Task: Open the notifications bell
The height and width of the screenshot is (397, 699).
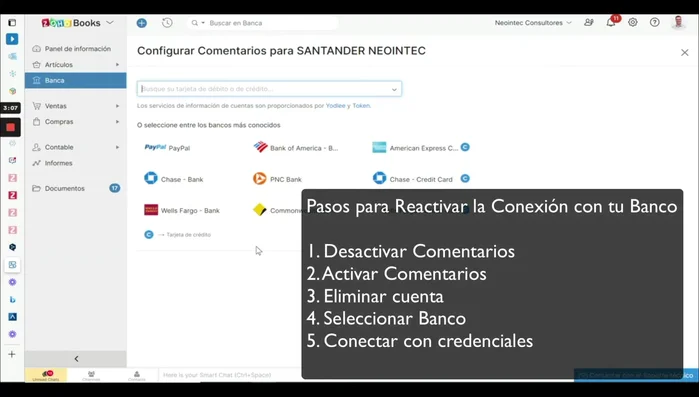Action: 611,23
